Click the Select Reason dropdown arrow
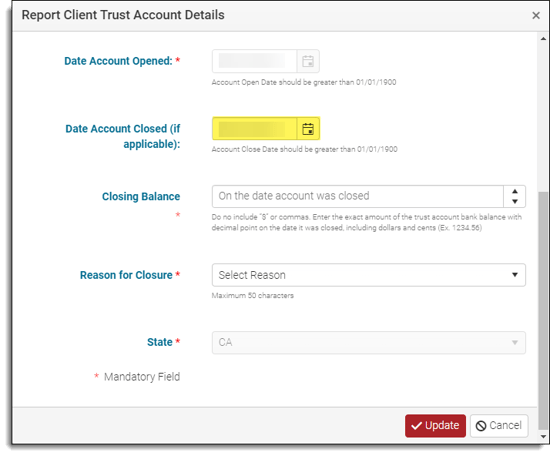Viewport: 550px width, 456px height. [x=515, y=275]
